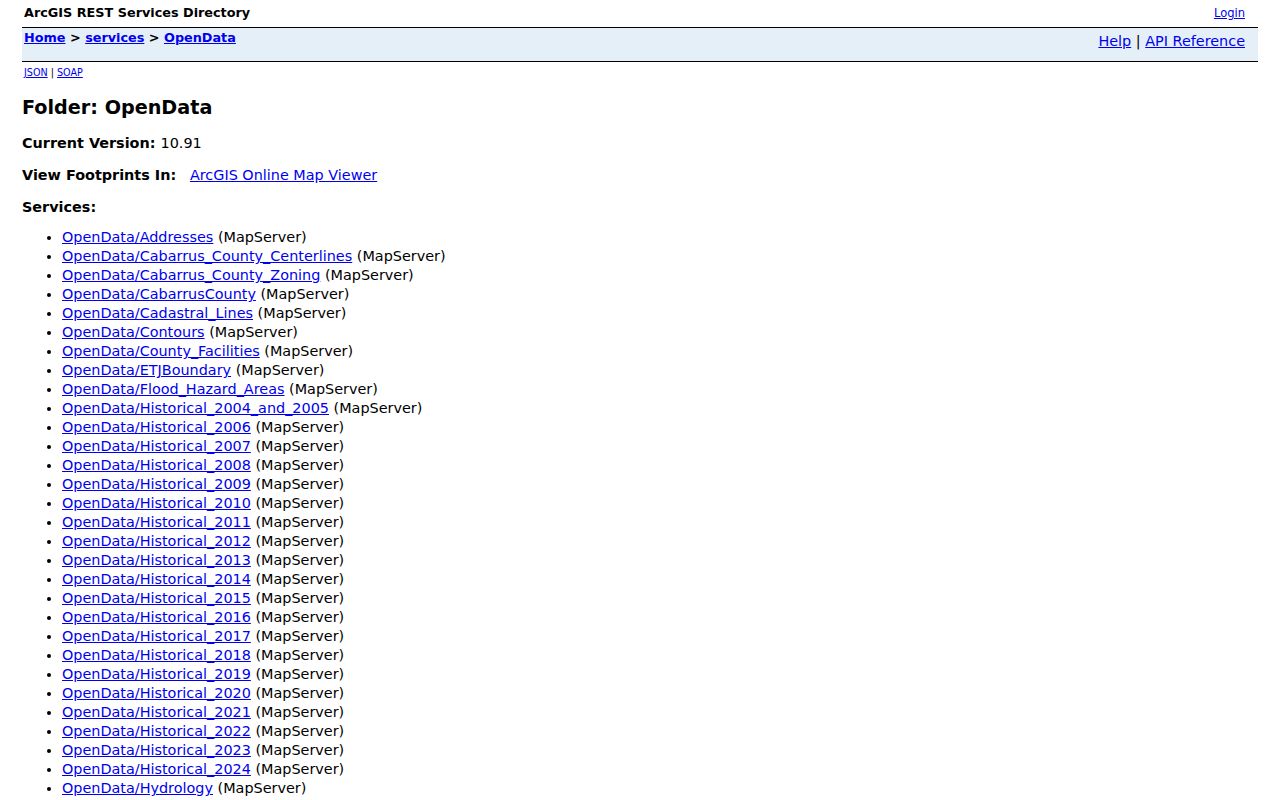Open the services breadcrumb link
Viewport: 1280px width, 800px height.
pos(115,38)
